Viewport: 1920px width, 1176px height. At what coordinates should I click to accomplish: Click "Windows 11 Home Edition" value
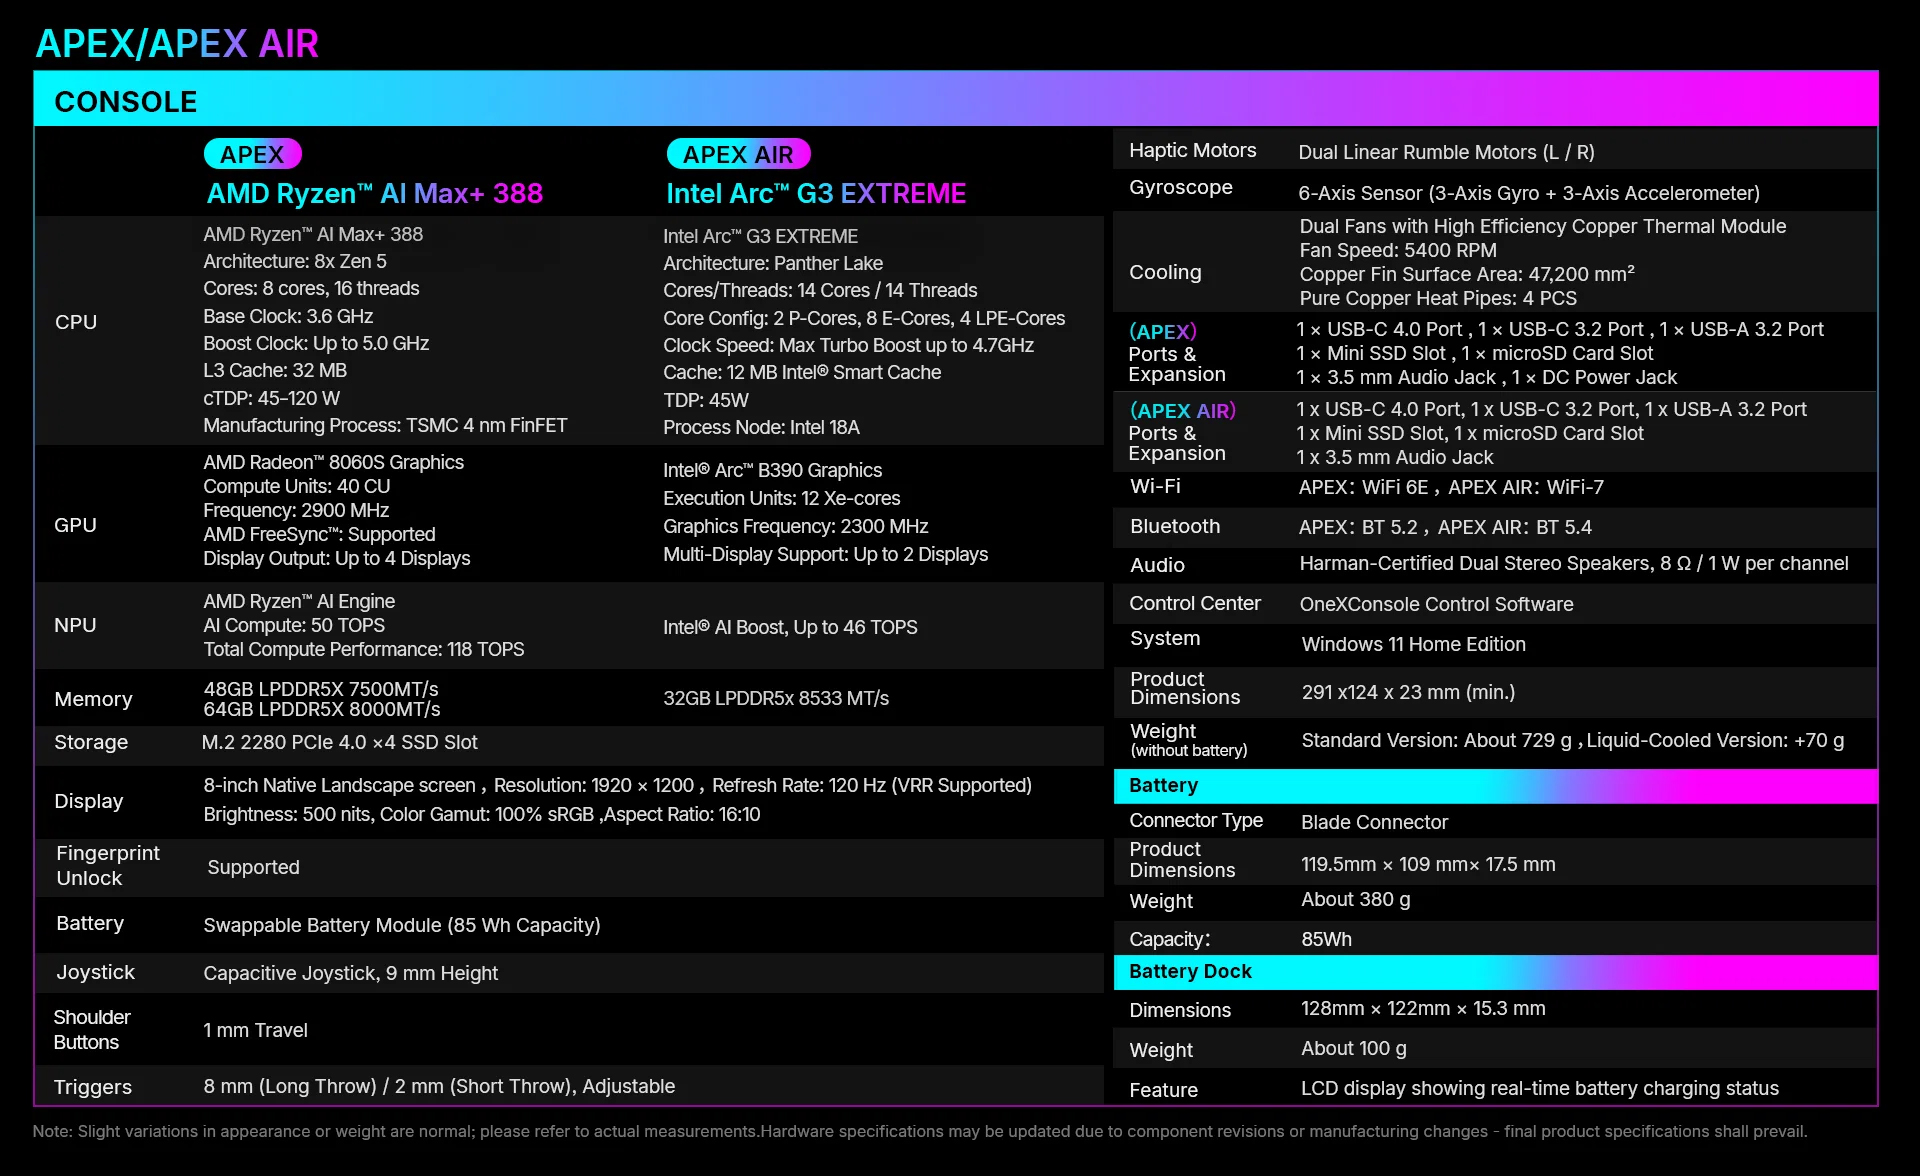click(1414, 644)
